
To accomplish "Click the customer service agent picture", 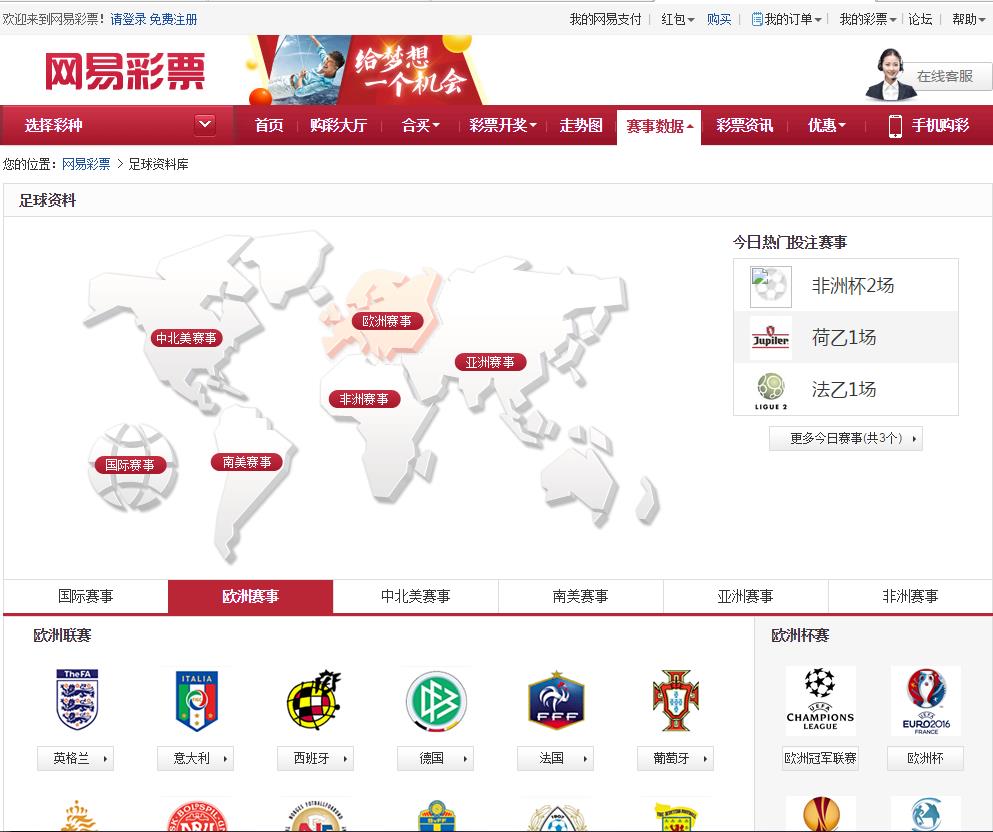I will click(x=890, y=73).
